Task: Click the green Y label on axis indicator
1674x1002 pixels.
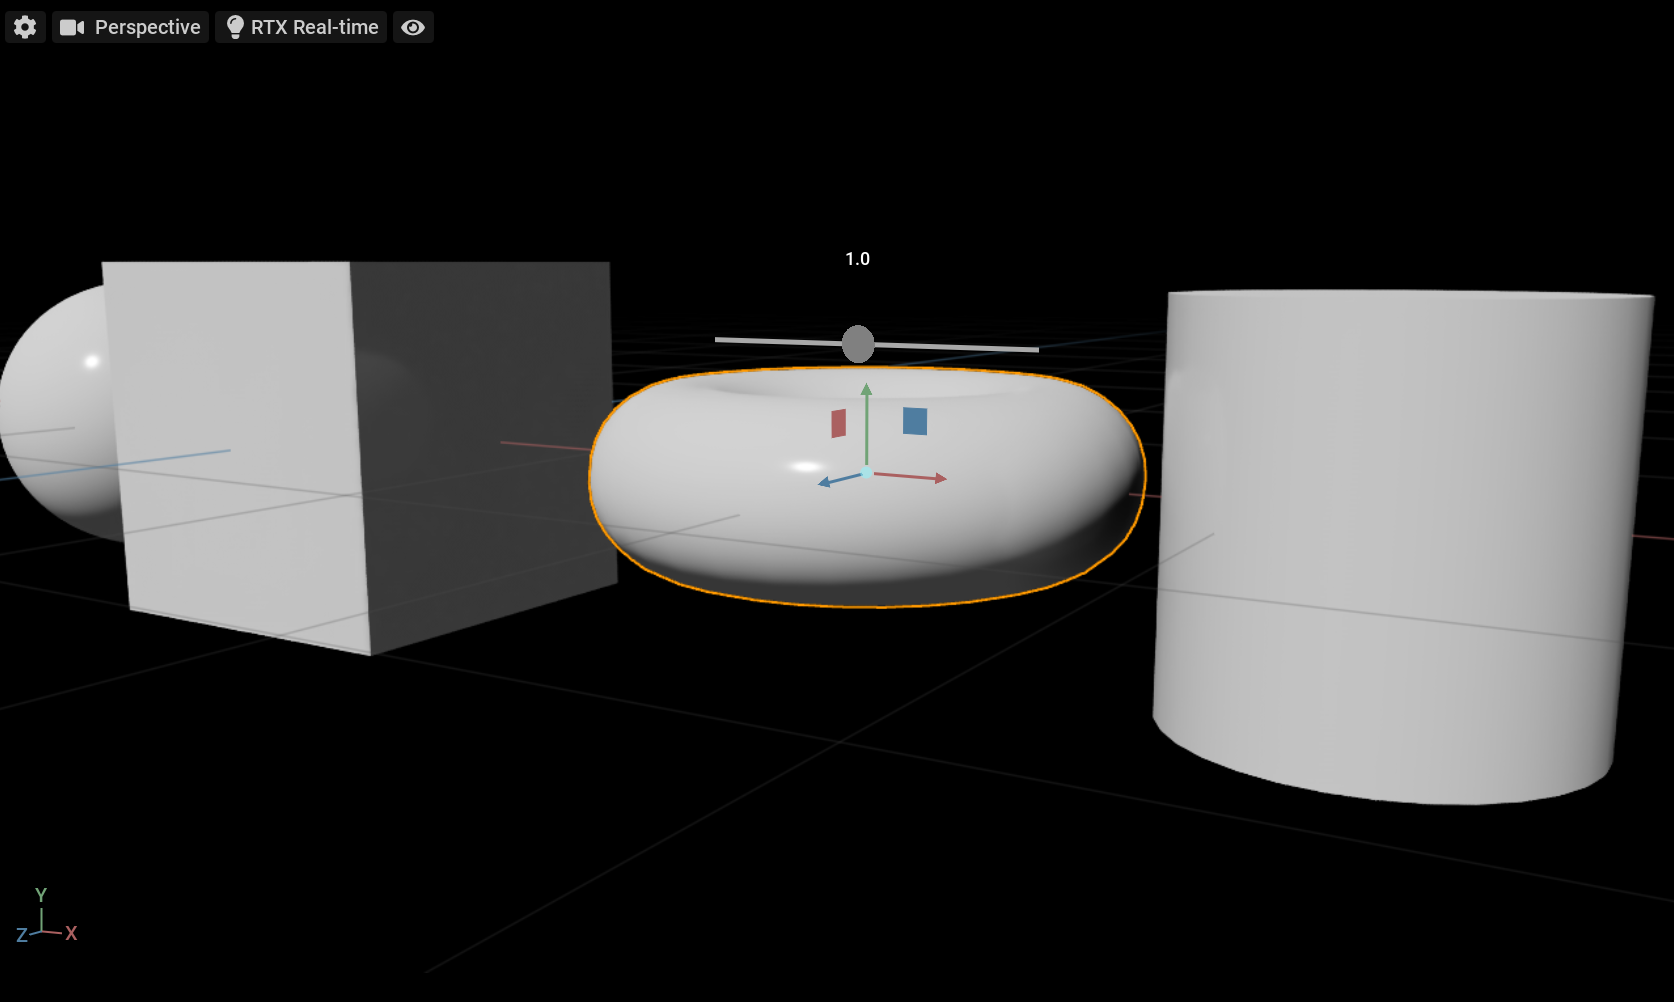Action: click(x=41, y=895)
